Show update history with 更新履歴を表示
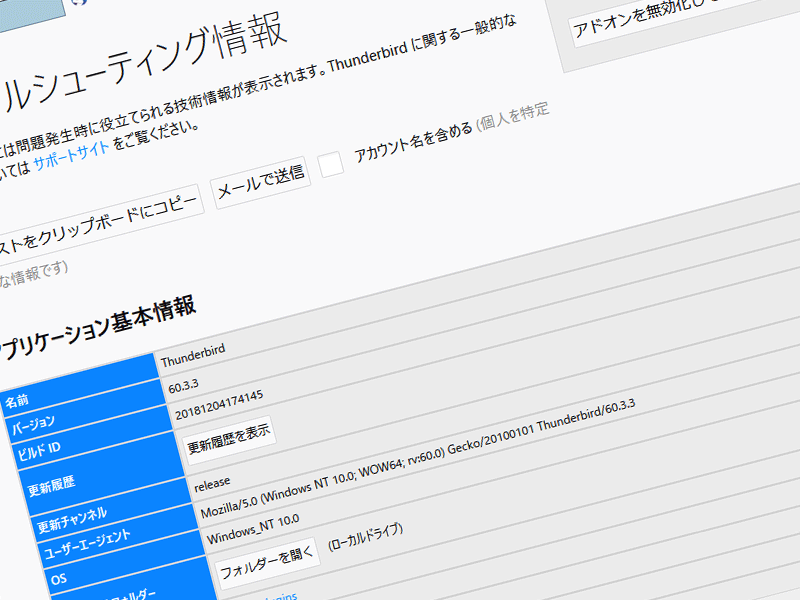 point(229,440)
